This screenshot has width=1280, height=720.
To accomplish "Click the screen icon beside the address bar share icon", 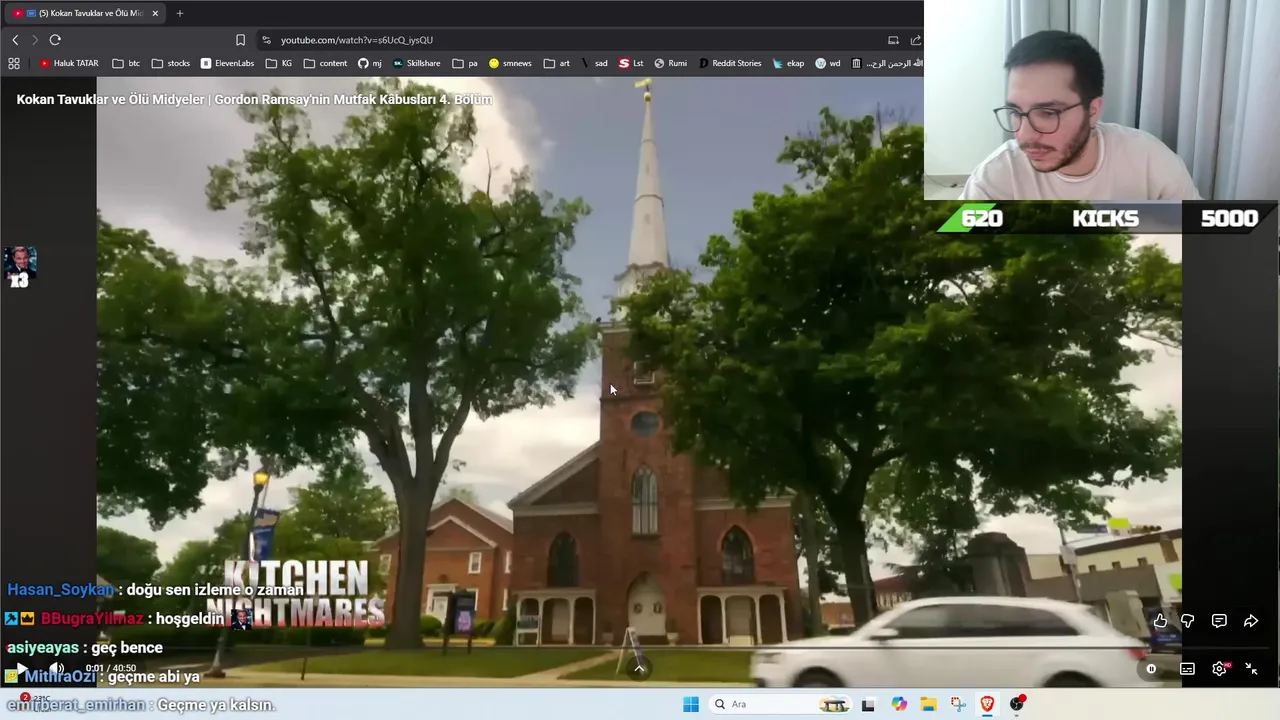I will [x=893, y=40].
